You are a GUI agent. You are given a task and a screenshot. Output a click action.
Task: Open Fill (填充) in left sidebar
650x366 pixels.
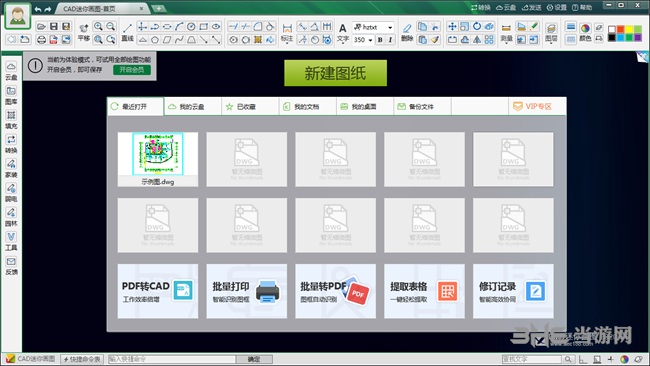11,120
